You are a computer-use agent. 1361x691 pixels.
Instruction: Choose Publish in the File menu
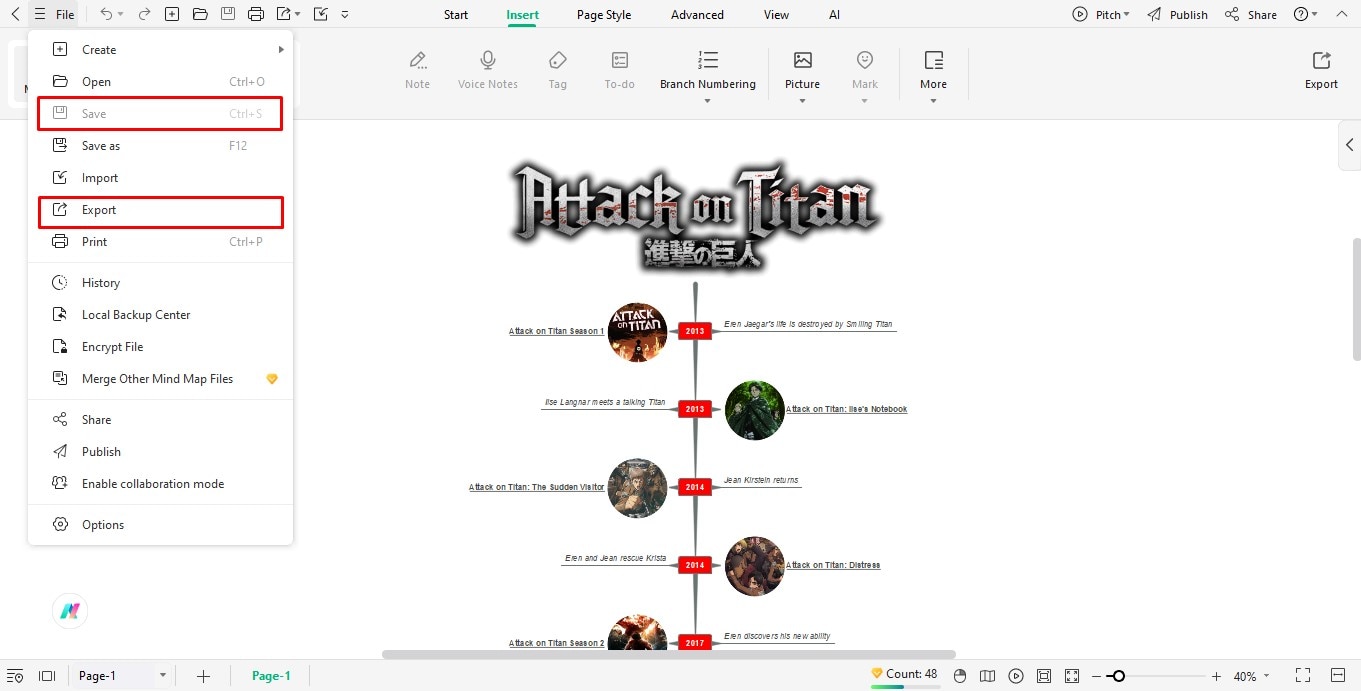pos(160,452)
